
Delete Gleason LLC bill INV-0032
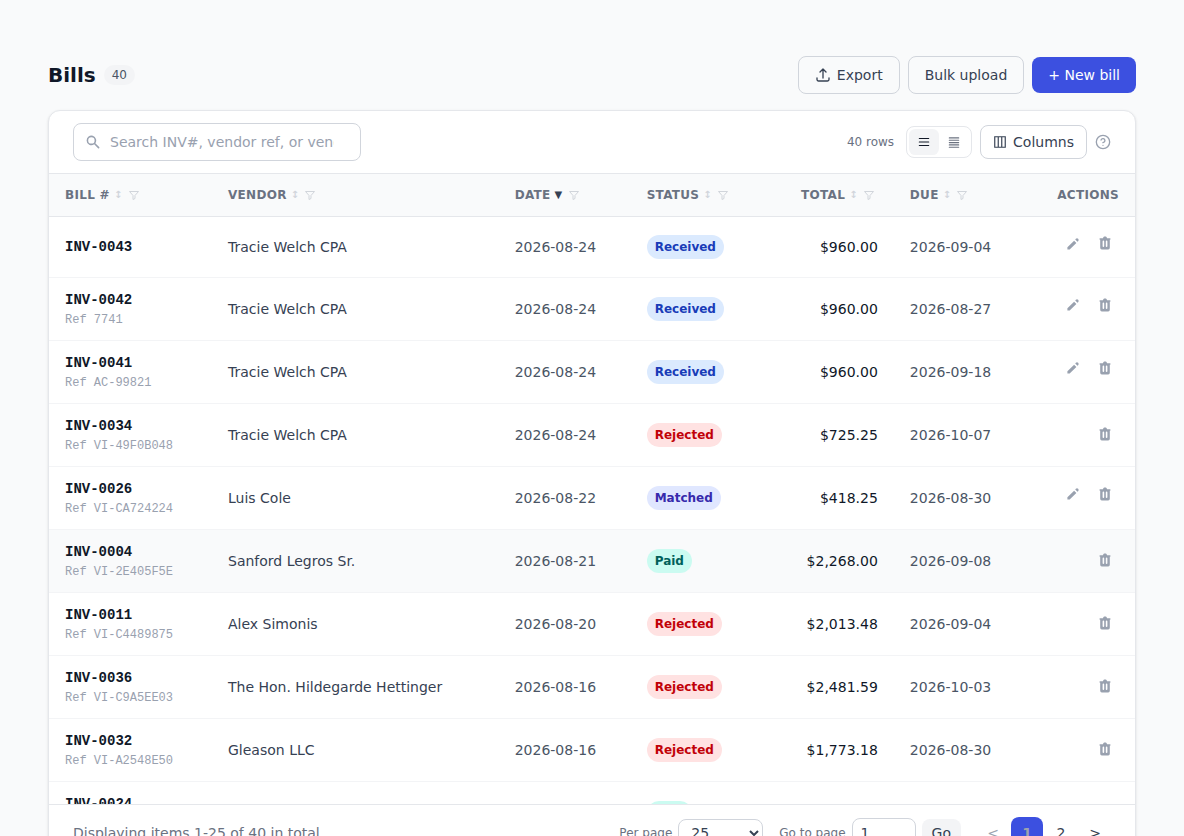pos(1105,749)
